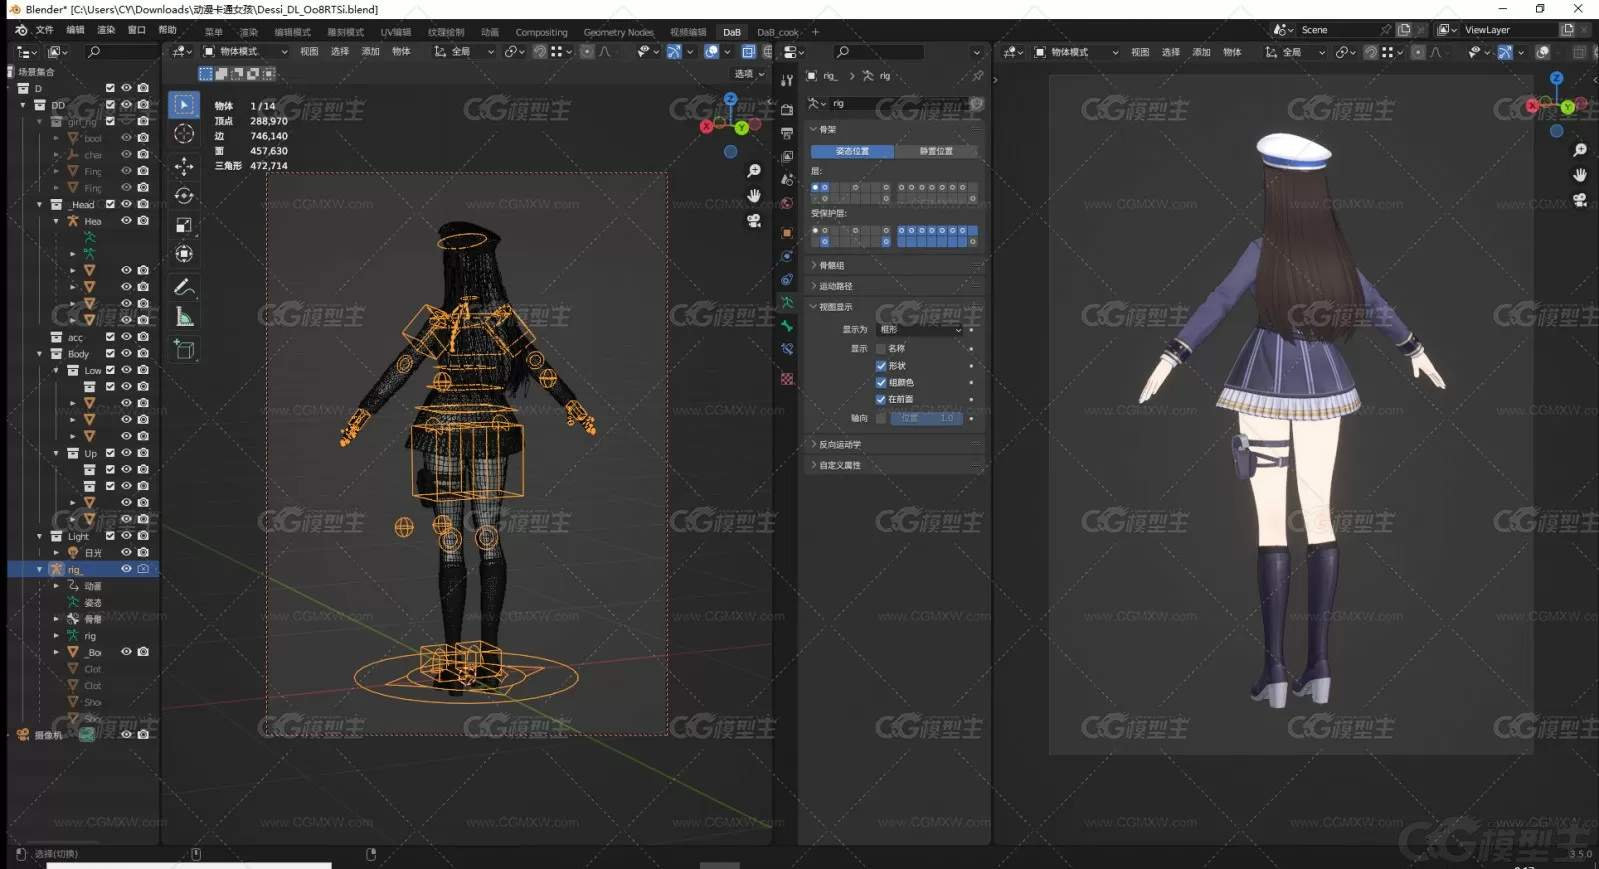The height and width of the screenshot is (869, 1599).
Task: Choose the Scale tool in viewport toolbar
Action: click(x=184, y=225)
